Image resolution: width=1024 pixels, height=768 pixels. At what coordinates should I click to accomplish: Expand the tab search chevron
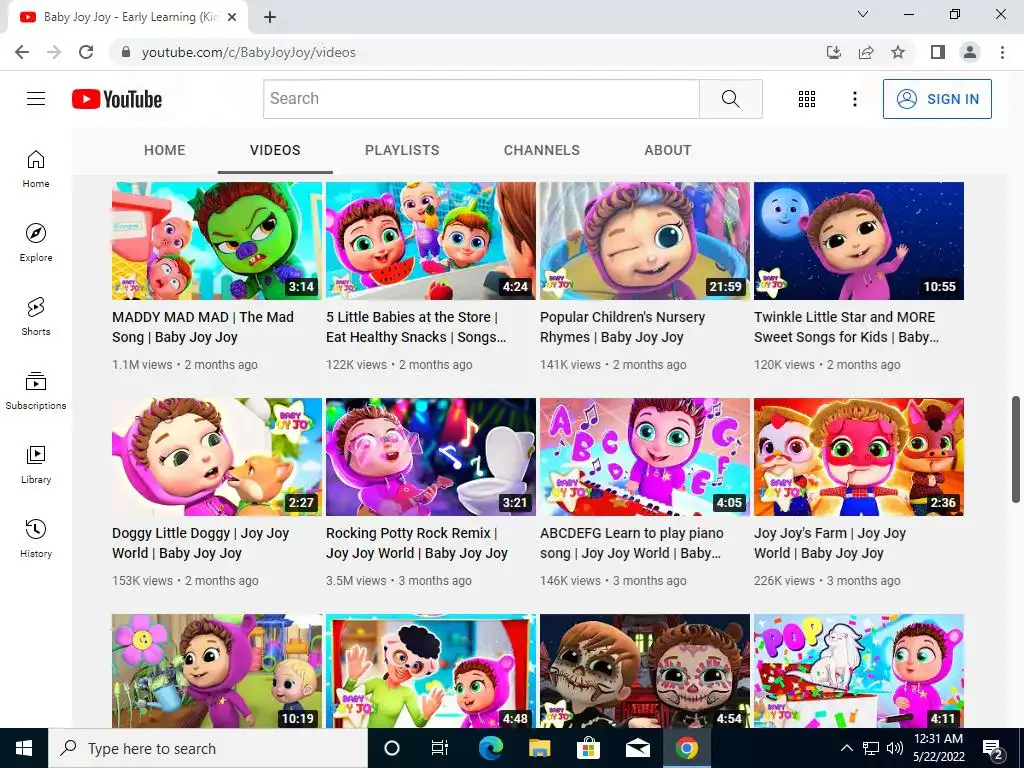pyautogui.click(x=863, y=14)
